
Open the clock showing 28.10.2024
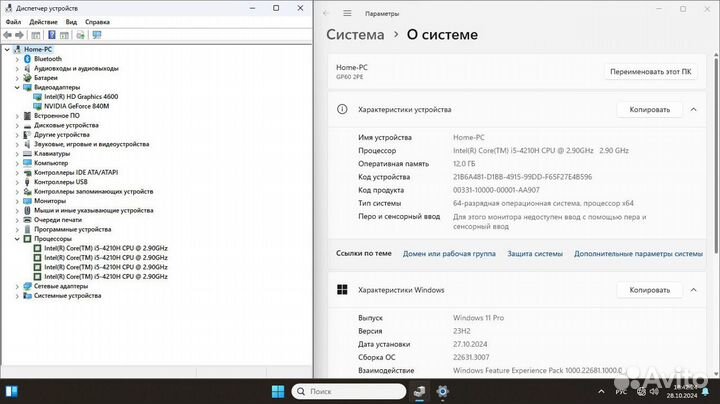pyautogui.click(x=682, y=392)
